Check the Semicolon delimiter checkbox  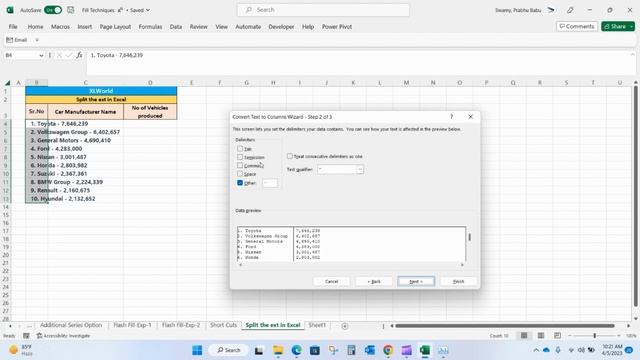pyautogui.click(x=240, y=157)
